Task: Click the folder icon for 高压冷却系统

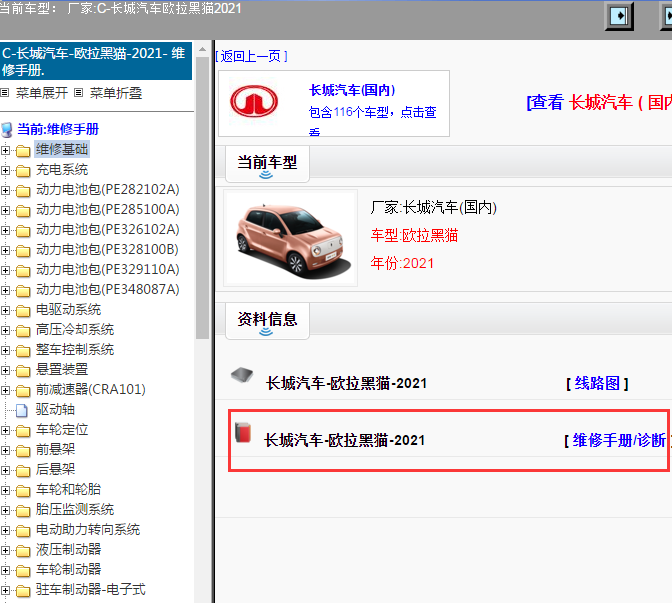Action: [23, 330]
